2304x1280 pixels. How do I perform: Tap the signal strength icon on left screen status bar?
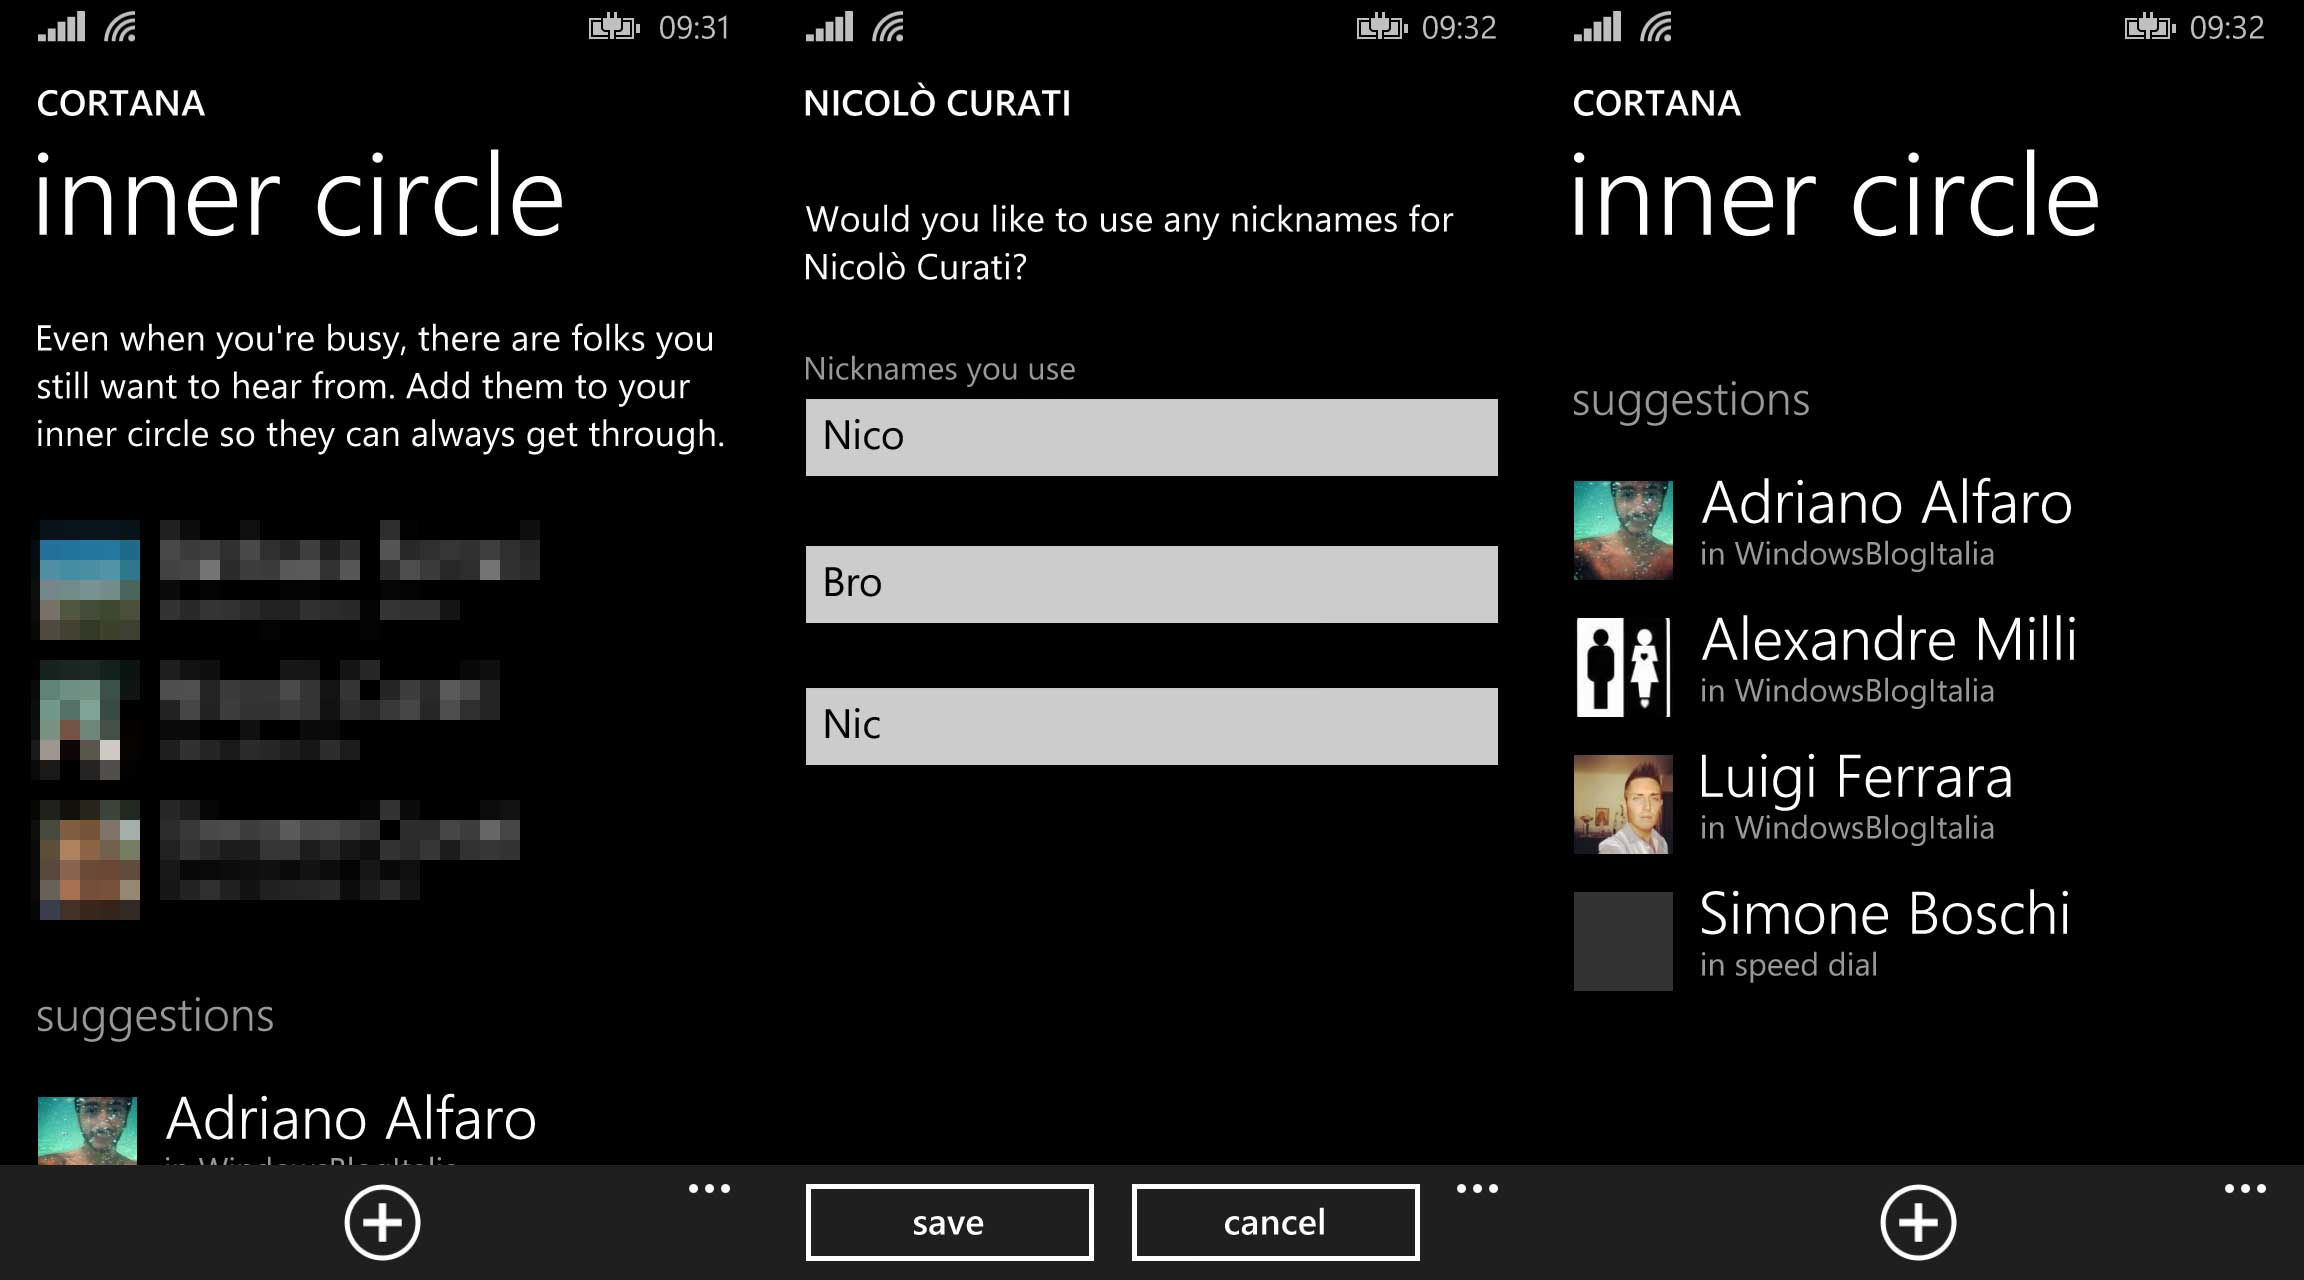pos(61,27)
